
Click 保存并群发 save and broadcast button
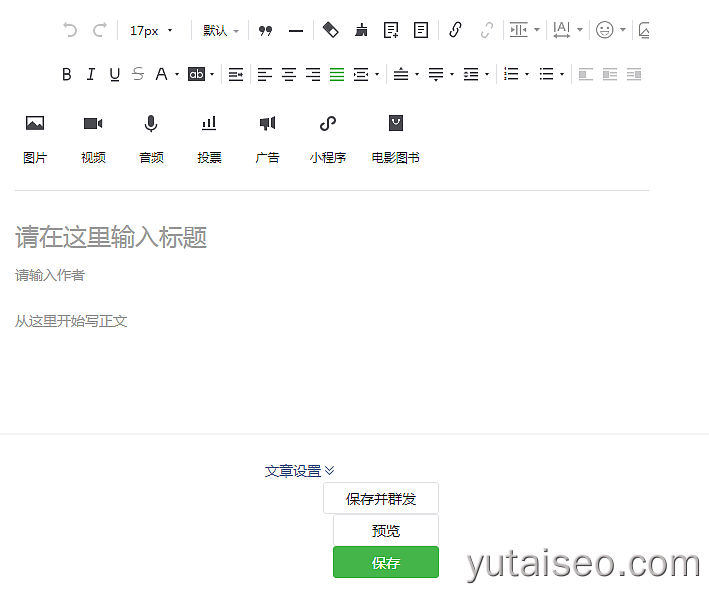[x=381, y=498]
